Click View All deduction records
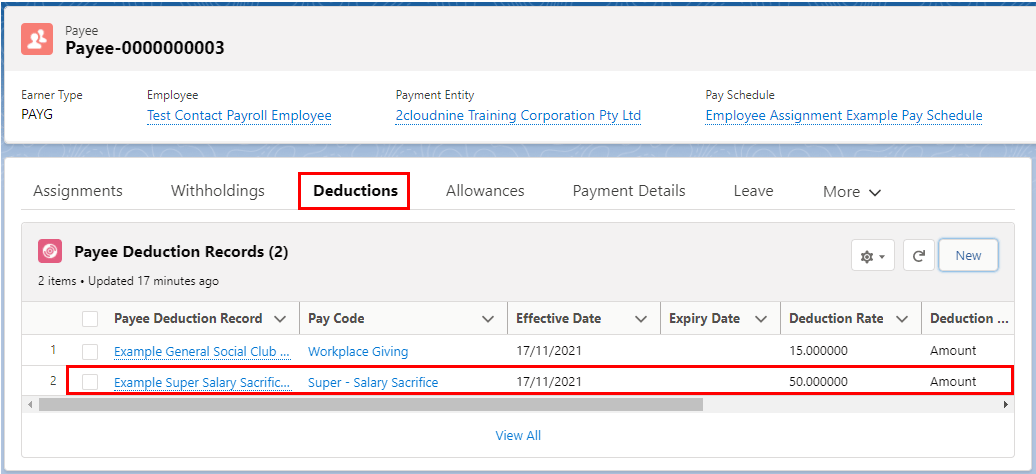 point(518,436)
